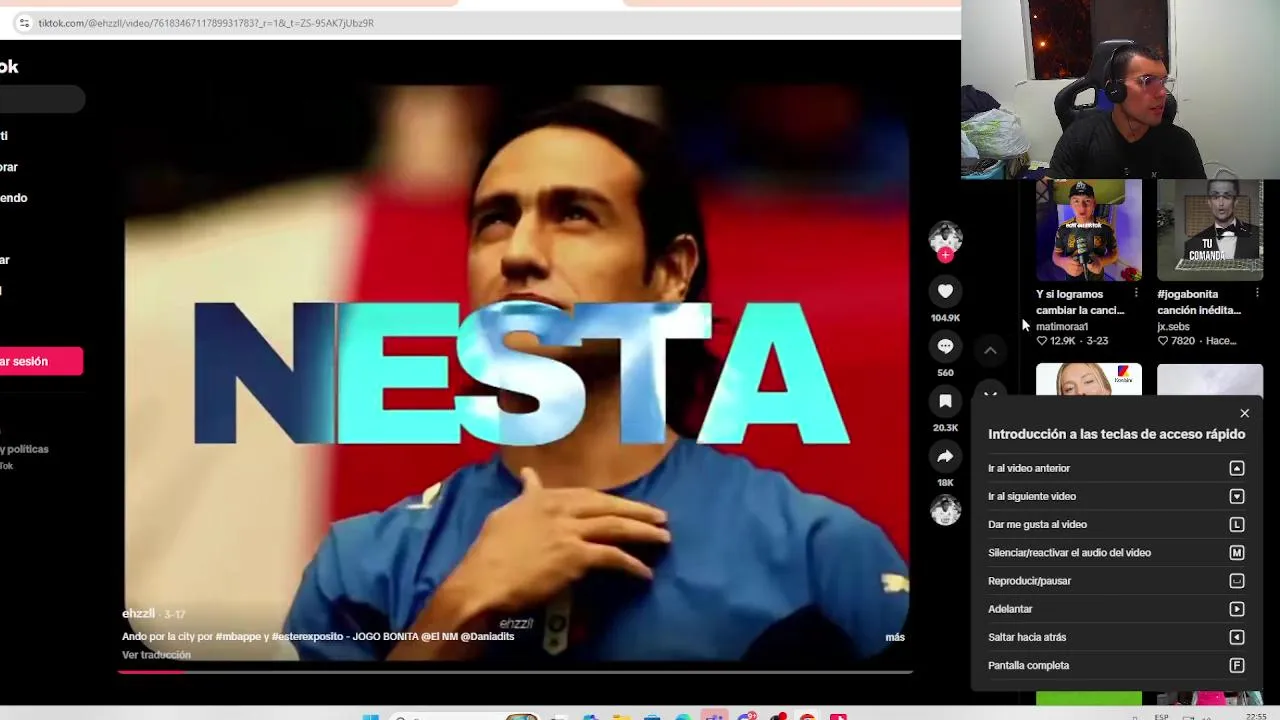Click 'Ir al video anterior' shortcut row text
This screenshot has width=1280, height=720.
(x=1029, y=468)
